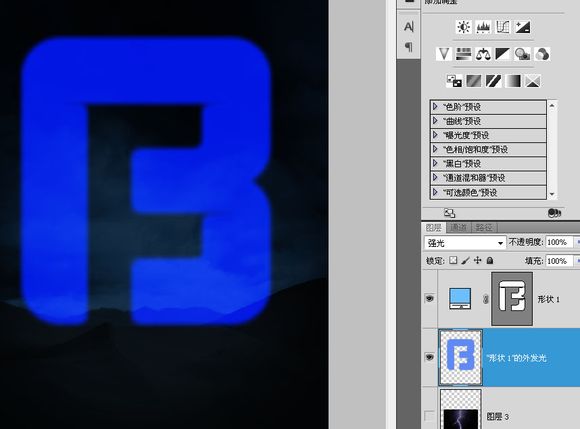Viewport: 580px width, 429px height.
Task: Add a Color Balance adjustment (scales icon)
Action: [483, 54]
